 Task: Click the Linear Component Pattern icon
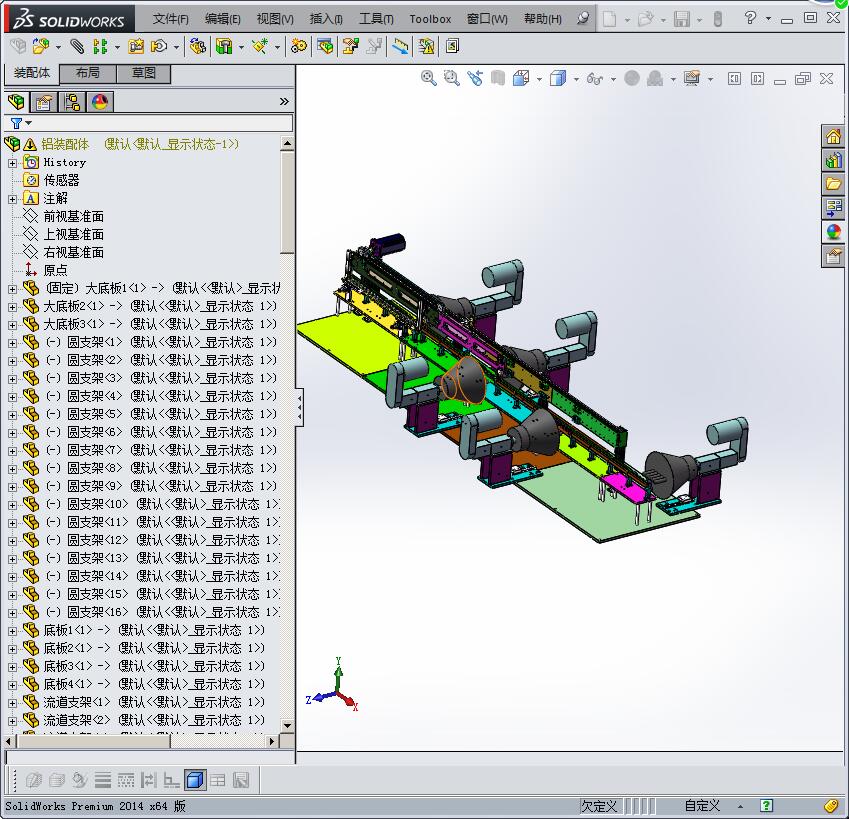tap(100, 47)
